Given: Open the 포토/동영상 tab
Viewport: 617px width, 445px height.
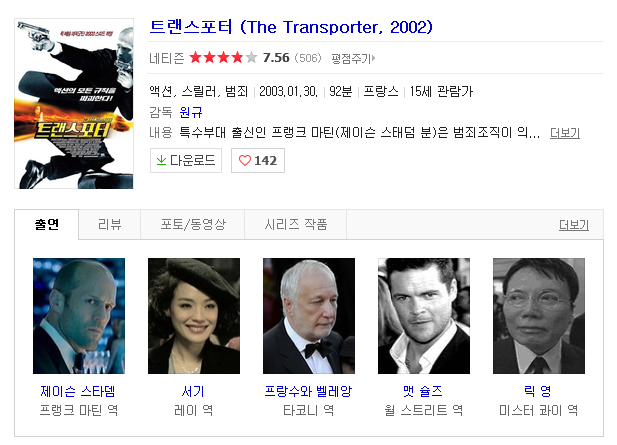Looking at the screenshot, I should (193, 224).
